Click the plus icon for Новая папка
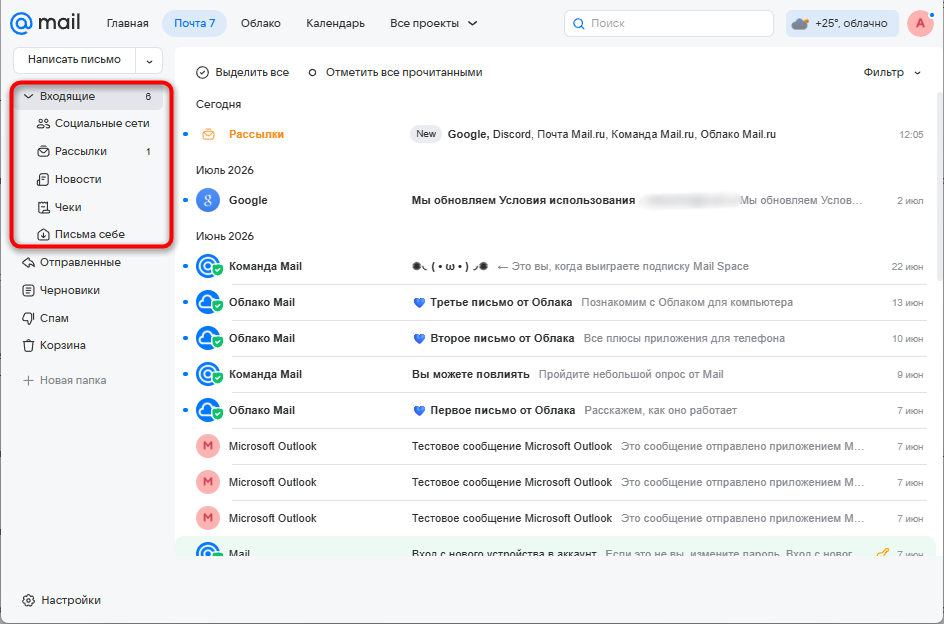This screenshot has width=944, height=624. [28, 381]
